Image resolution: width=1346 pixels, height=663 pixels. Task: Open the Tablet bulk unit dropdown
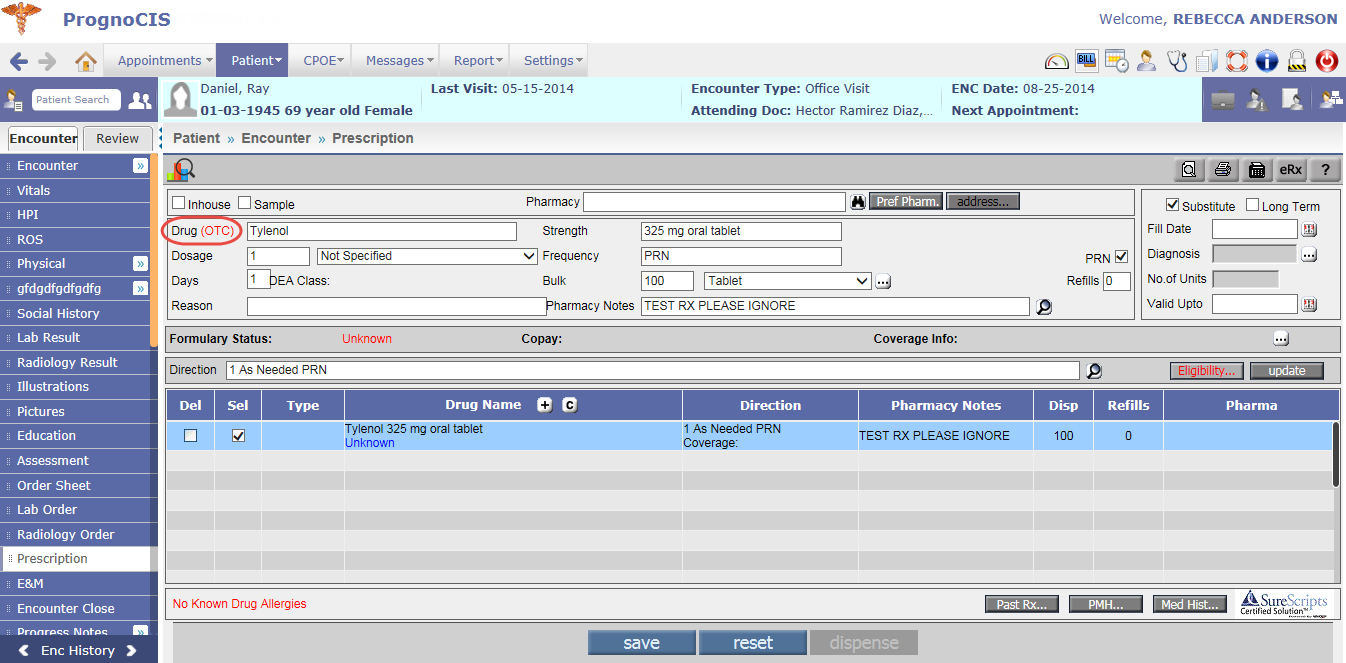[x=788, y=281]
